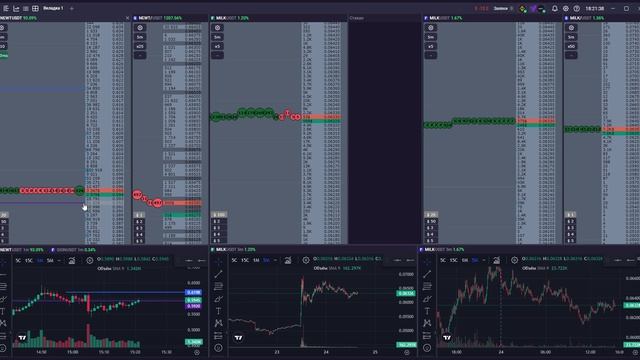This screenshot has width=640, height=360.
Task: Set 5M timeframe on NEWT chart
Action: coord(50,260)
